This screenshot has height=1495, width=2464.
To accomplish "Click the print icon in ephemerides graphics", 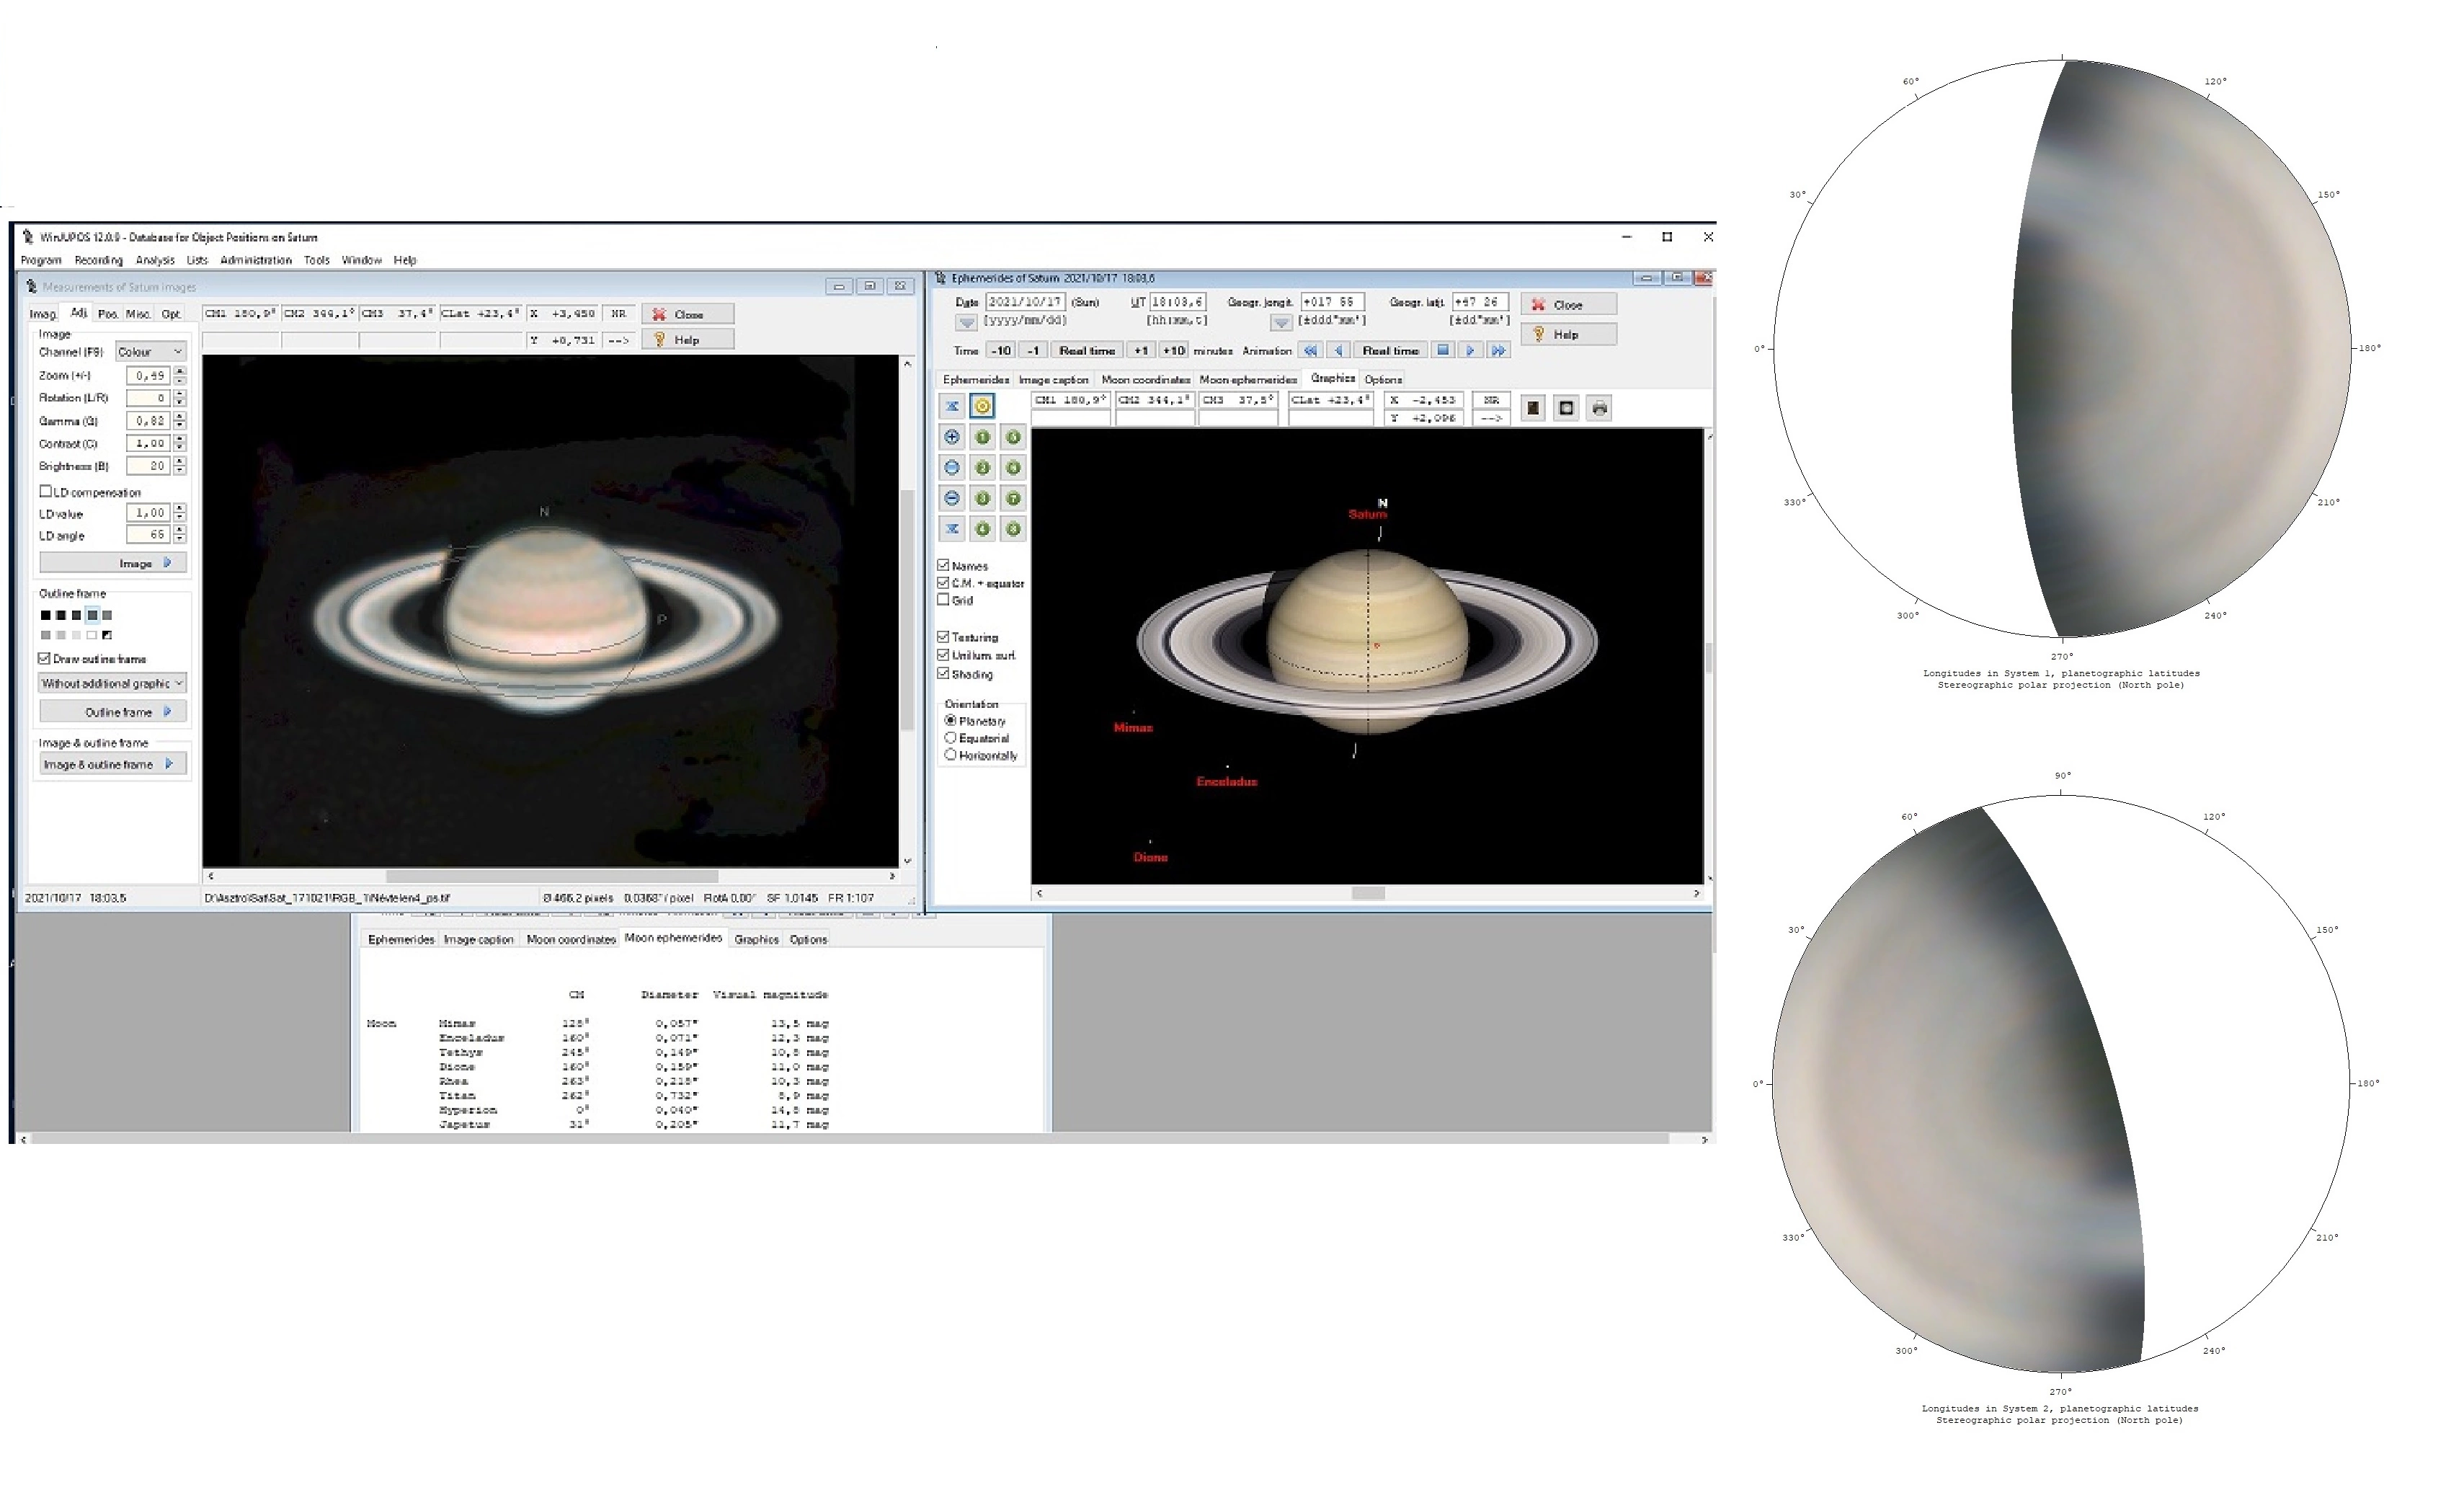I will pyautogui.click(x=1599, y=408).
